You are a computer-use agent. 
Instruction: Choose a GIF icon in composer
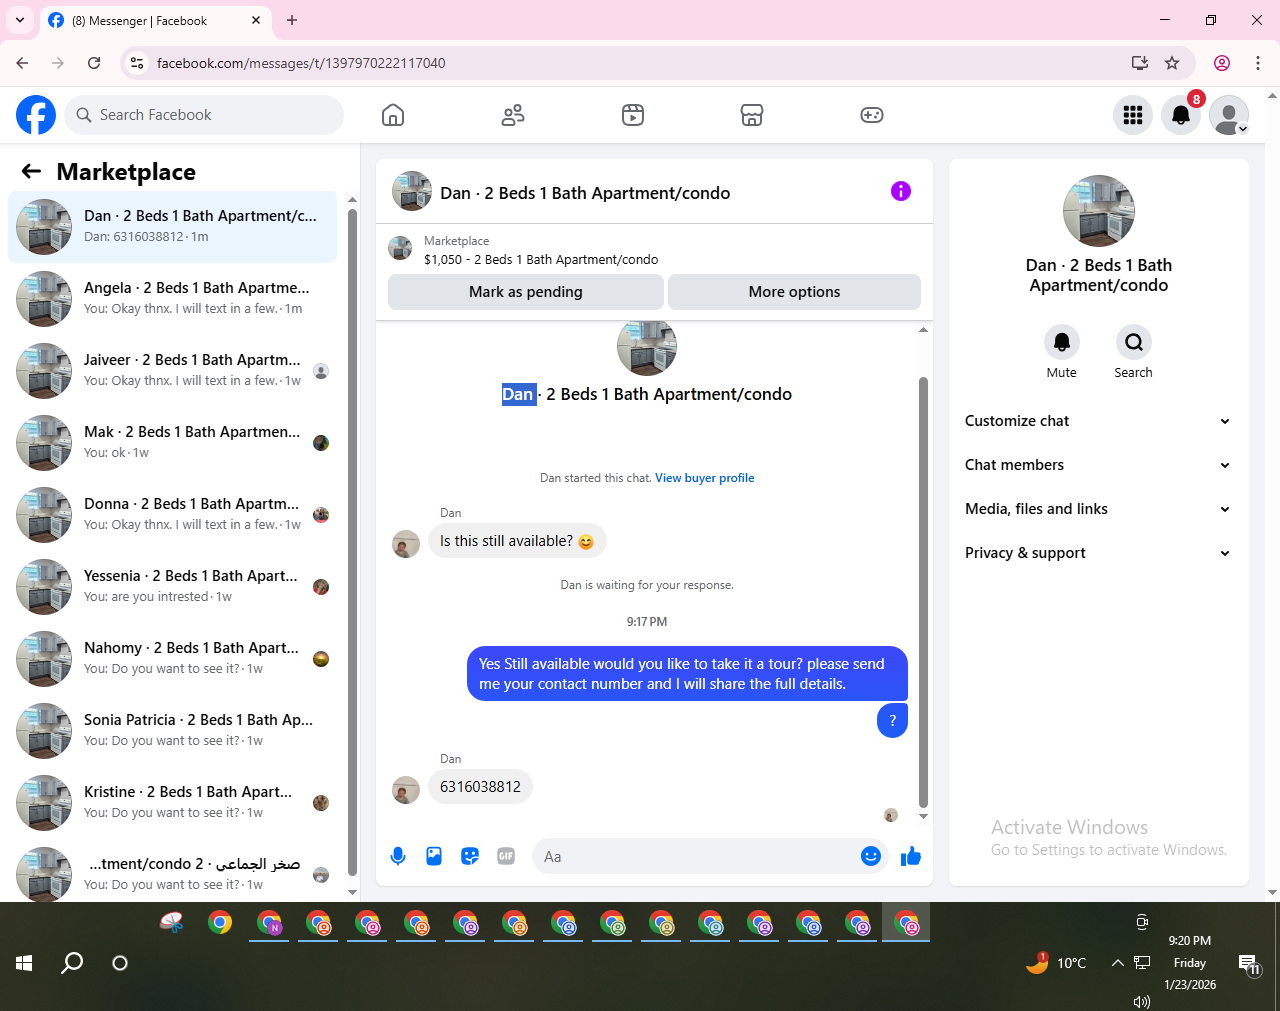[x=506, y=856]
